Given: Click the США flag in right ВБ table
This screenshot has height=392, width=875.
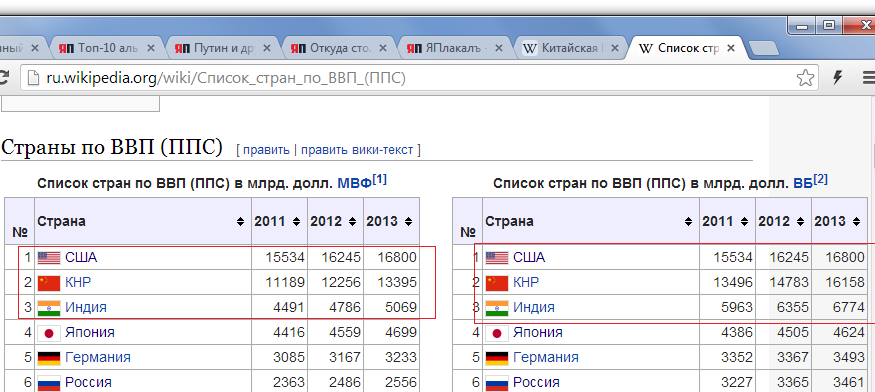Looking at the screenshot, I should tap(497, 258).
